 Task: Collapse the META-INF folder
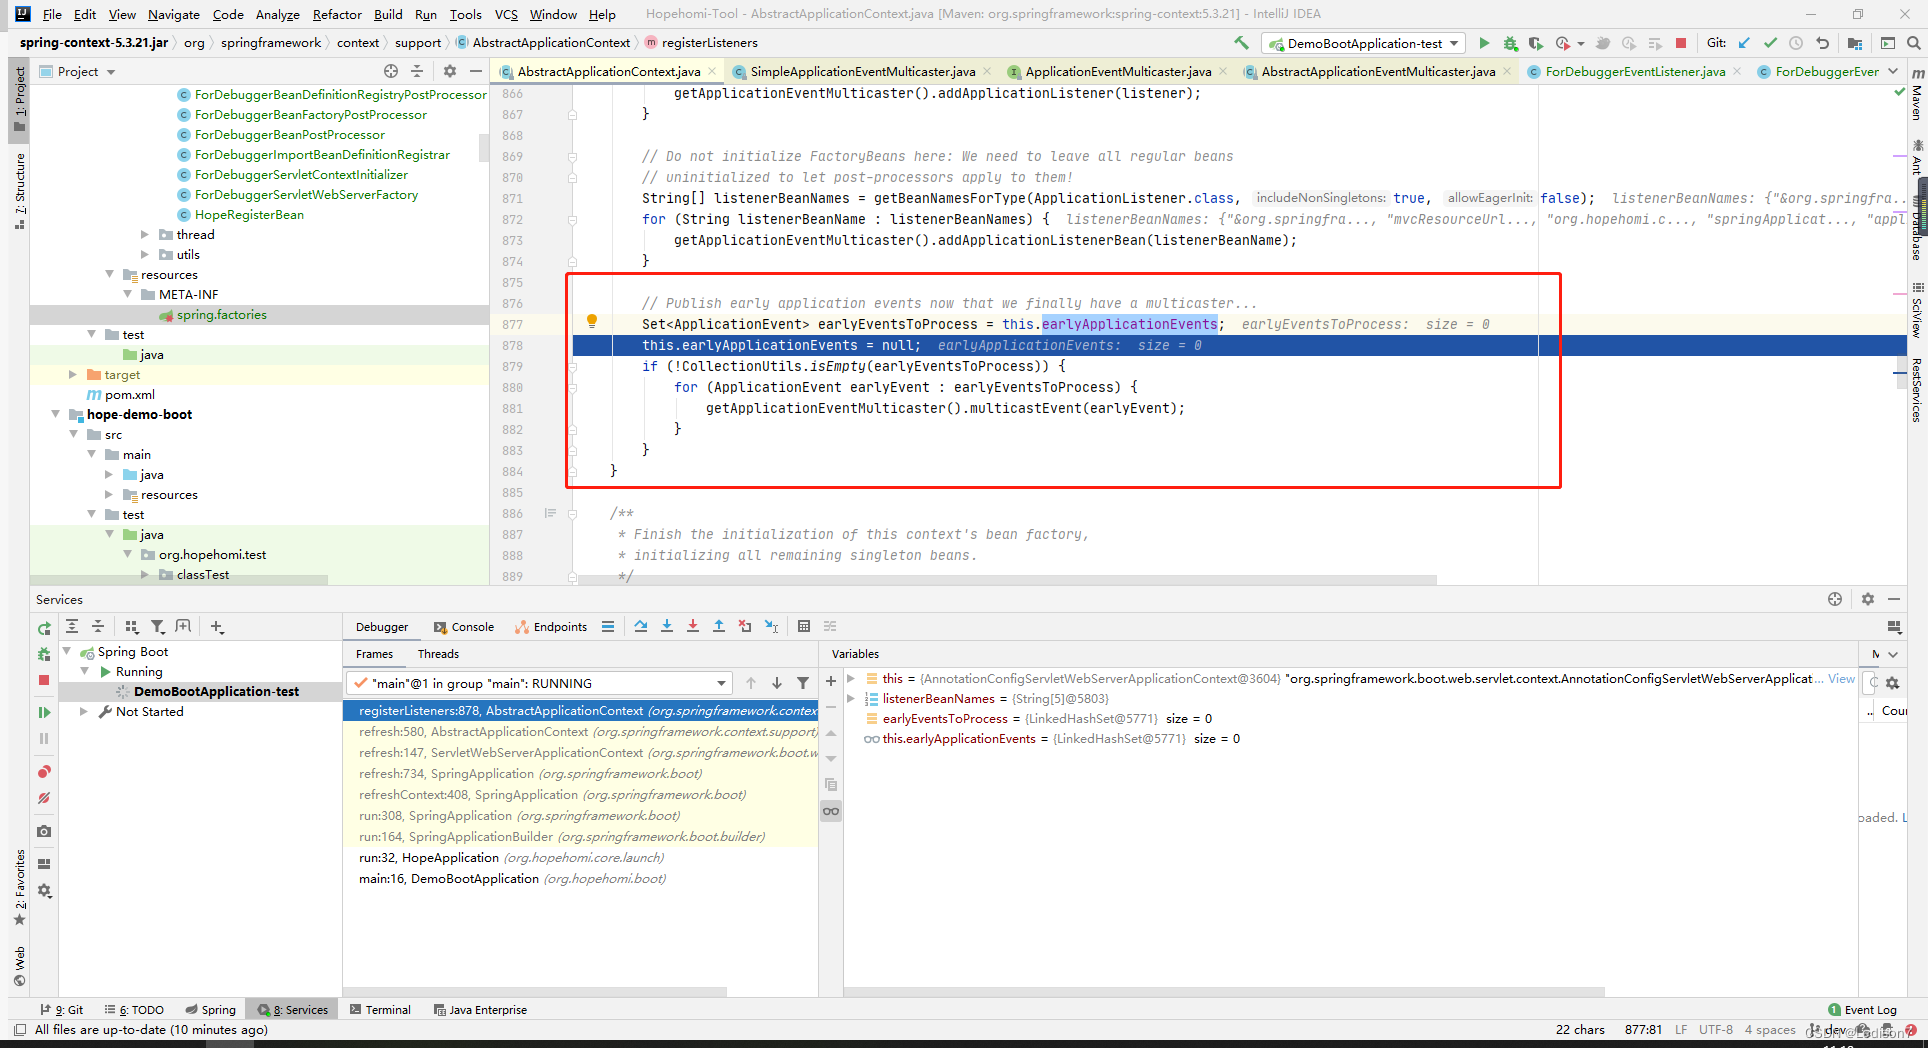click(x=127, y=294)
